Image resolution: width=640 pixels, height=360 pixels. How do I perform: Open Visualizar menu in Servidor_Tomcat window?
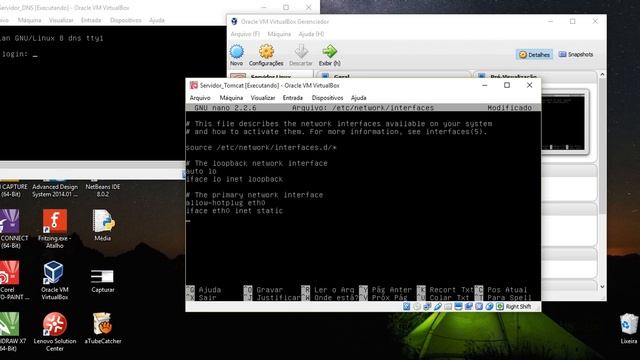click(262, 98)
